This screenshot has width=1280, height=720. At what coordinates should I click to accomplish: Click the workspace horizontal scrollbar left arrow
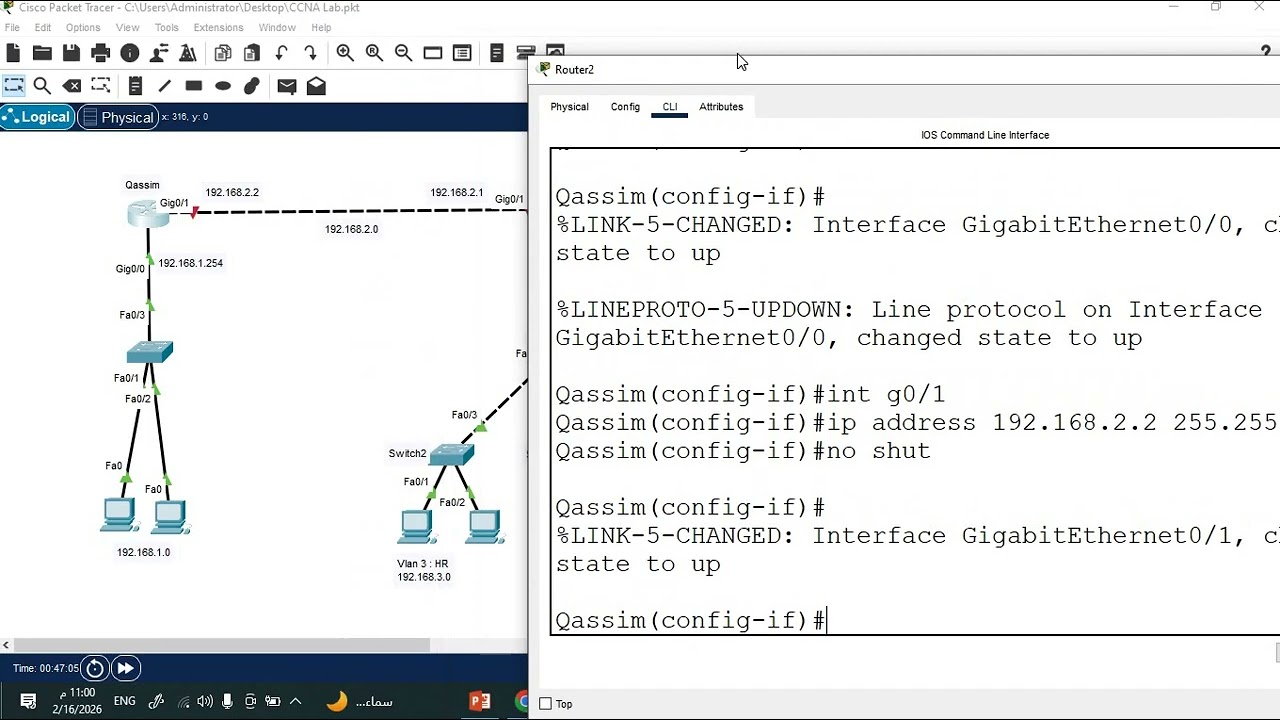click(6, 645)
